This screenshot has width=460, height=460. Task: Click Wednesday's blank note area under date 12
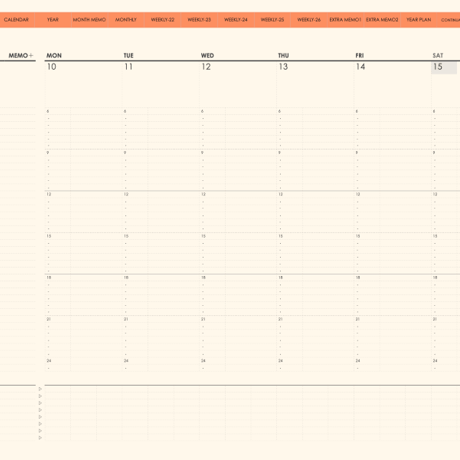click(238, 90)
